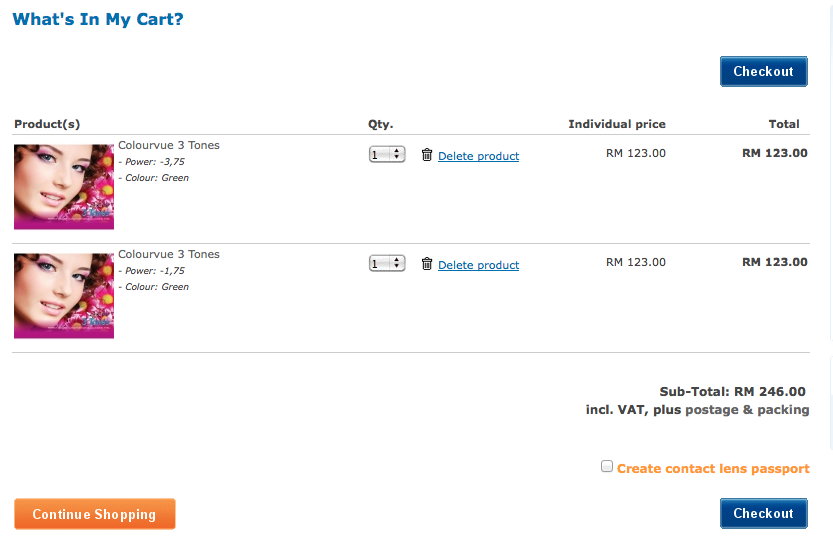This screenshot has height=554, width=833.
Task: Open the postage & packing link
Action: 747,410
